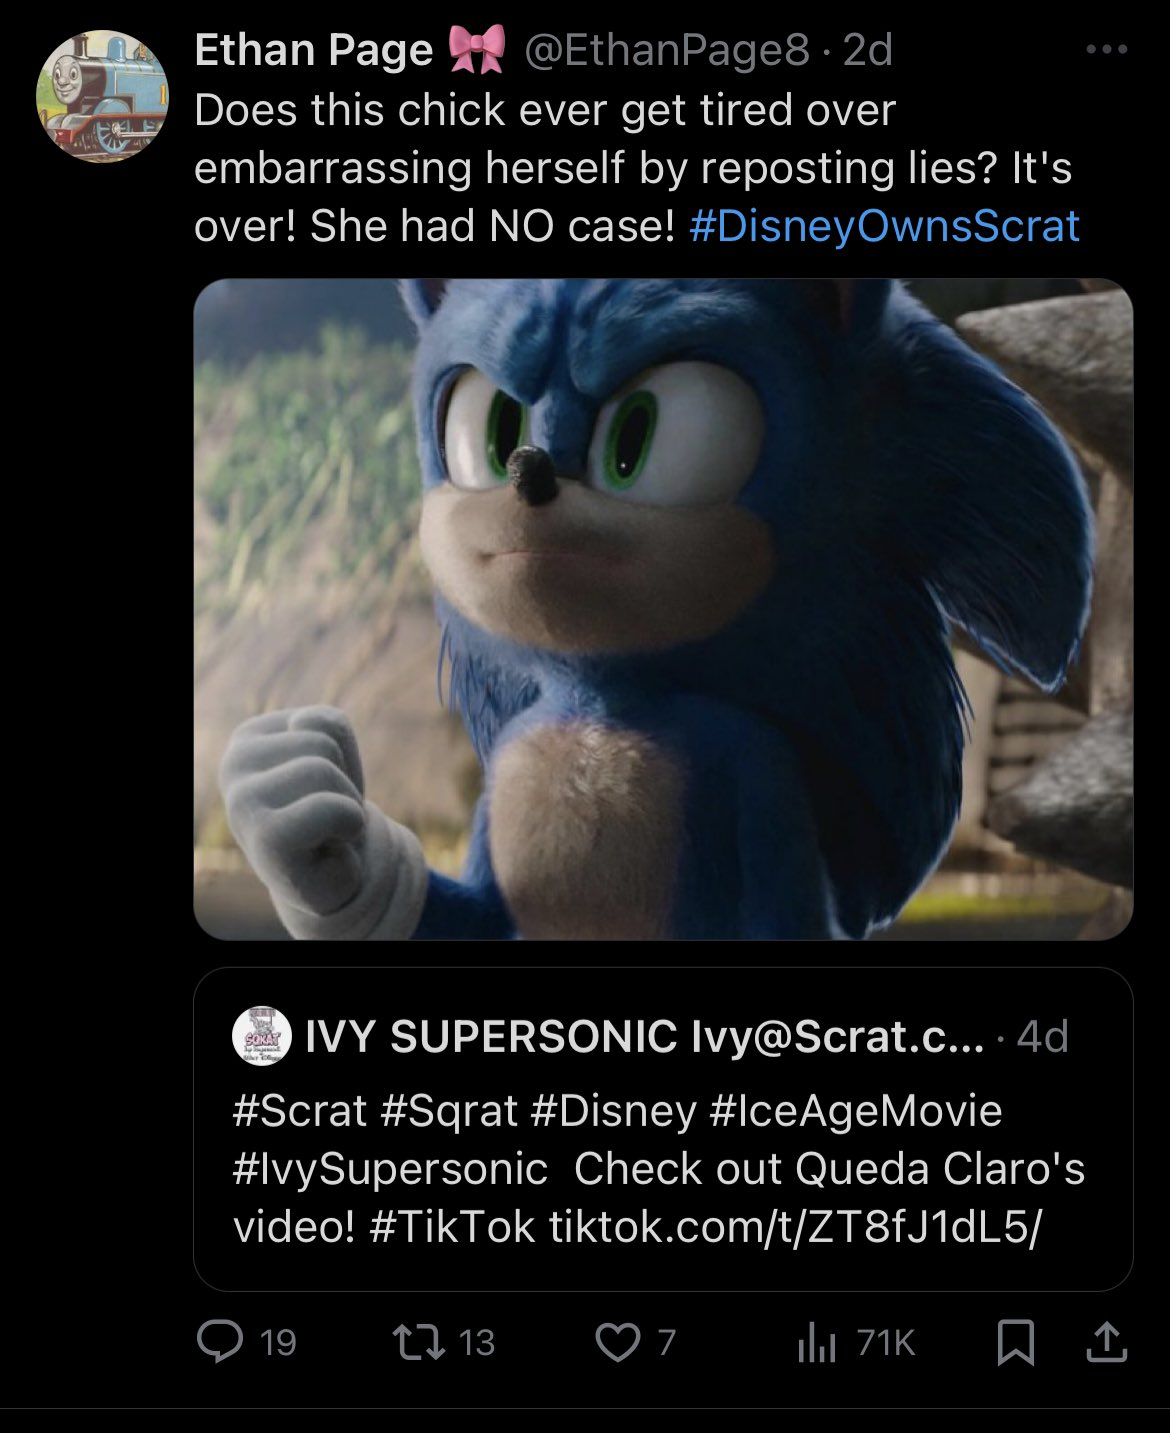Open the Sonic image attachment

tap(663, 609)
